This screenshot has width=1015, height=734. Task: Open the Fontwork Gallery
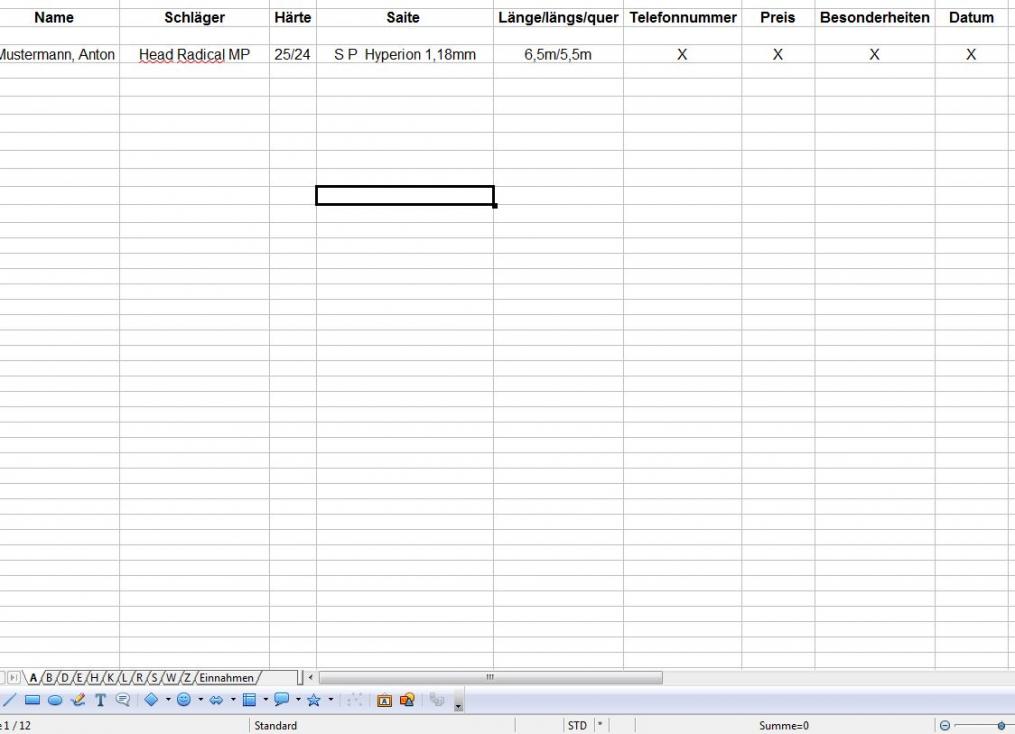[x=384, y=701]
